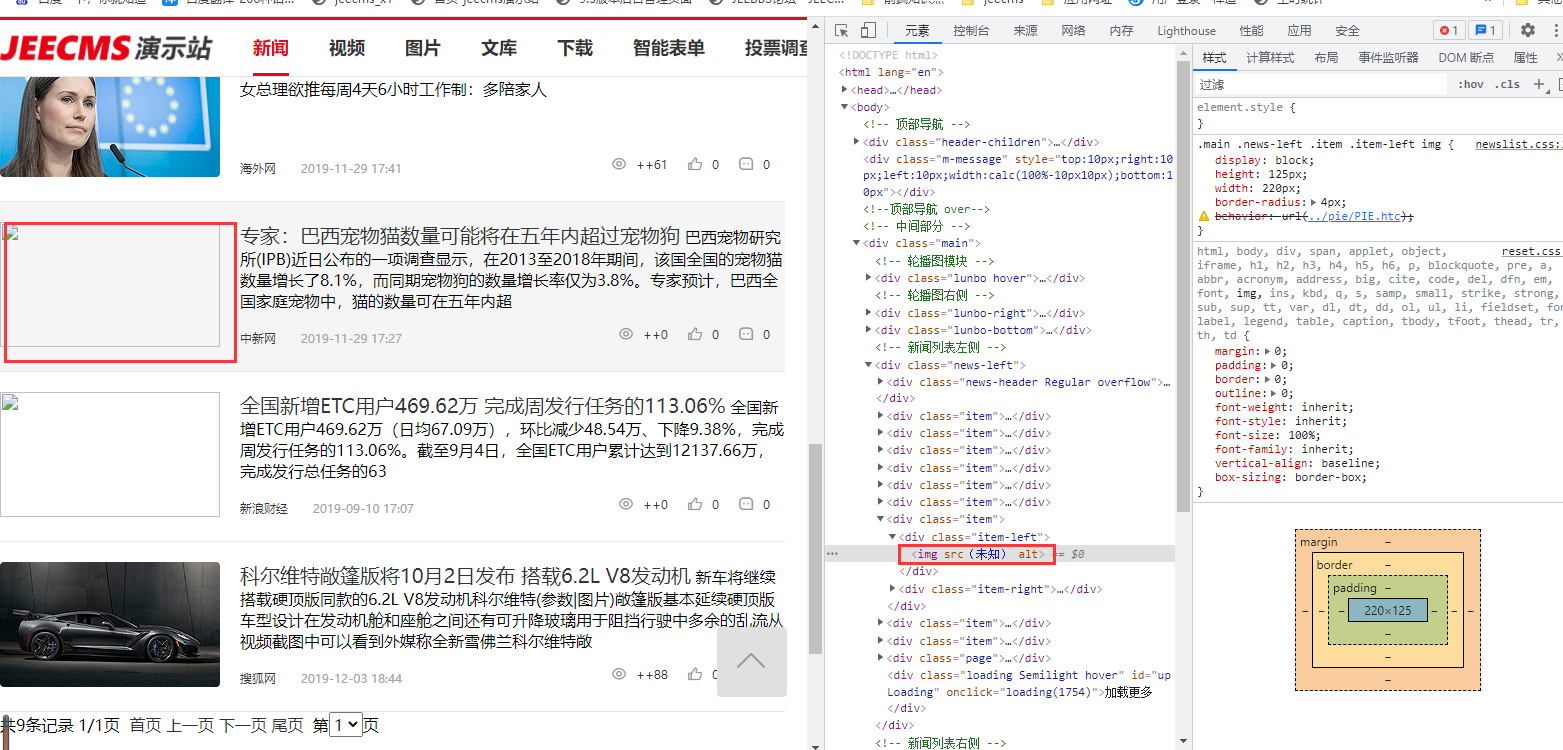Open the 事件监听器 tab
The width and height of the screenshot is (1563, 750).
click(x=1388, y=58)
